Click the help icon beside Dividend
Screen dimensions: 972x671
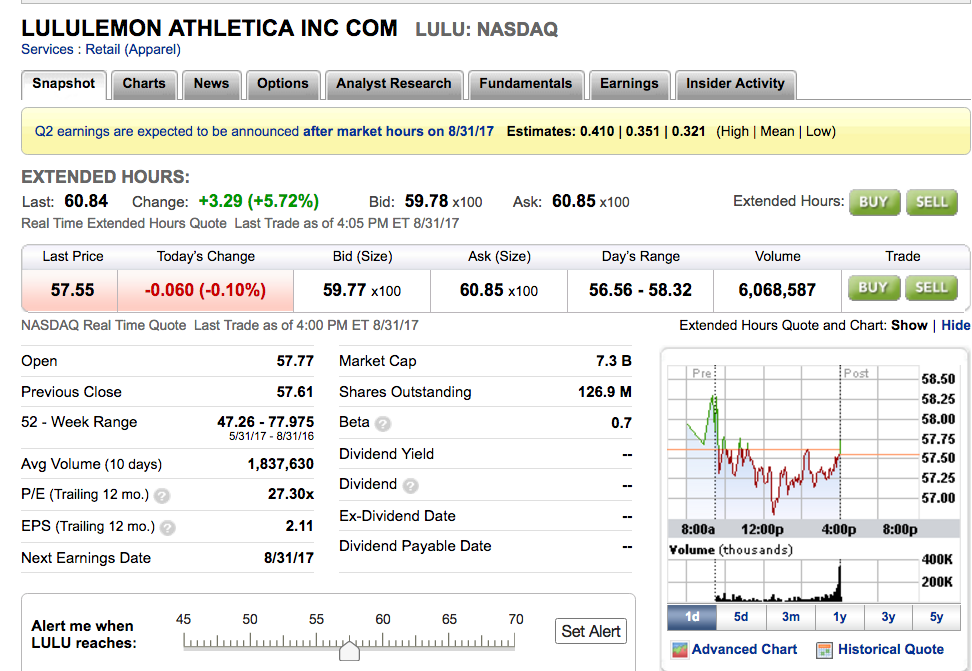410,486
